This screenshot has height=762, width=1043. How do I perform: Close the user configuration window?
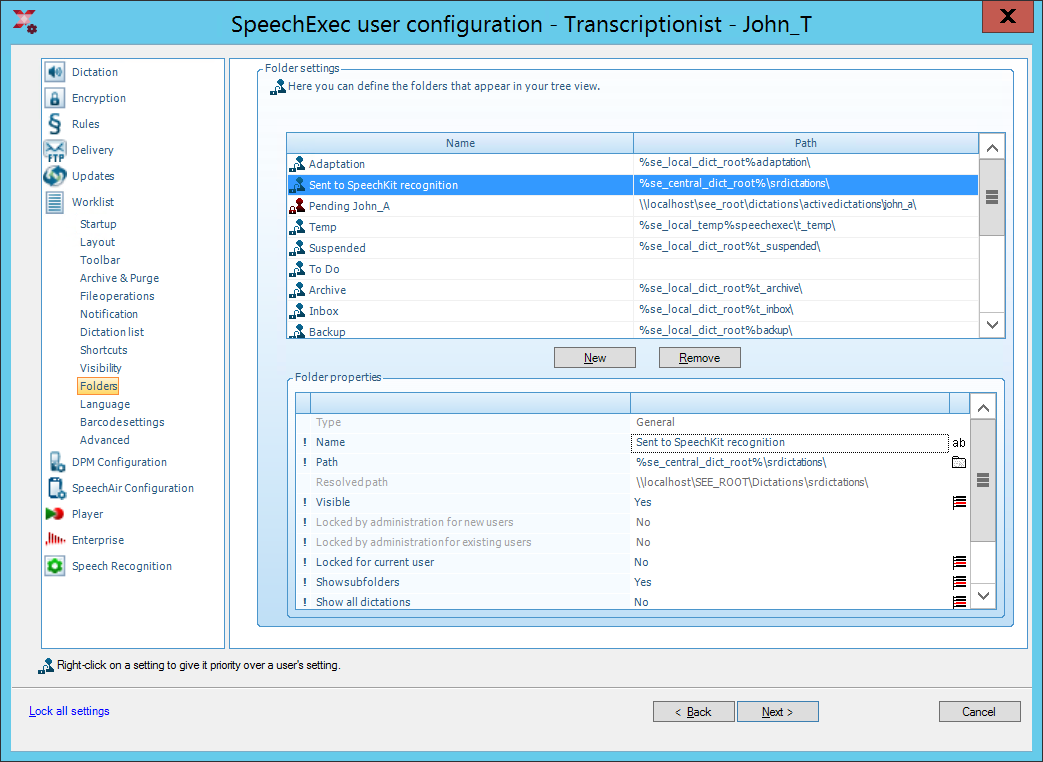(1008, 16)
